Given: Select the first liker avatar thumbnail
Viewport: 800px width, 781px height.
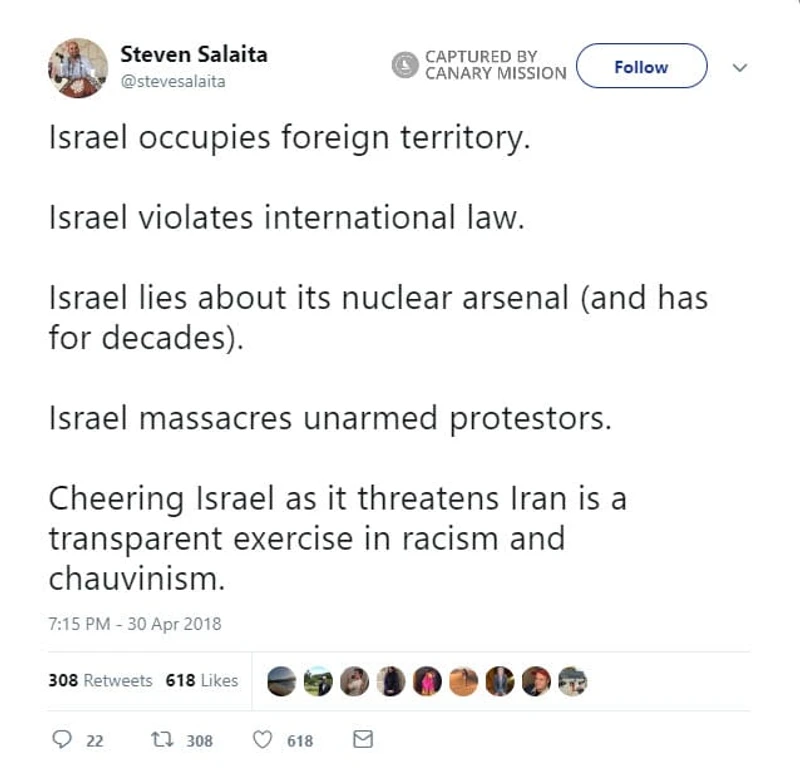Looking at the screenshot, I should point(281,681).
